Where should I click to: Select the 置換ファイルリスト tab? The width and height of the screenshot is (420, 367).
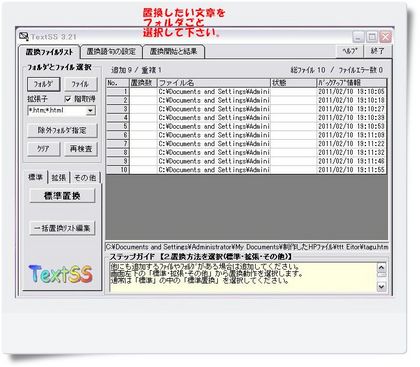click(x=49, y=52)
